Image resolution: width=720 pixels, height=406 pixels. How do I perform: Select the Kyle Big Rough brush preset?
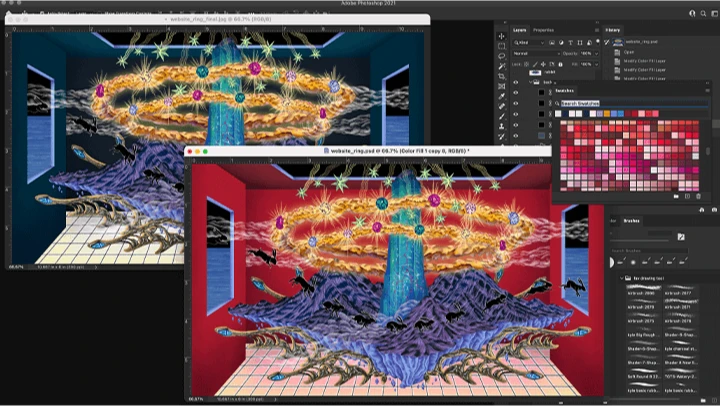pyautogui.click(x=644, y=332)
